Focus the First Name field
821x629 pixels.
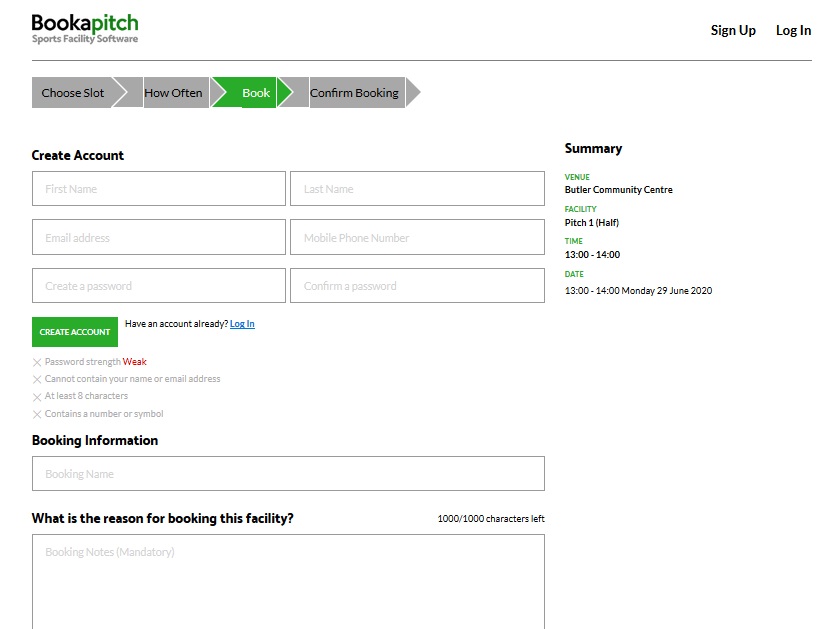pos(158,189)
